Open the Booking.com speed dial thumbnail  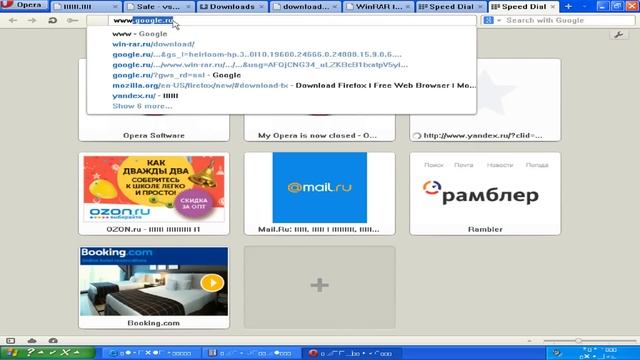click(154, 287)
